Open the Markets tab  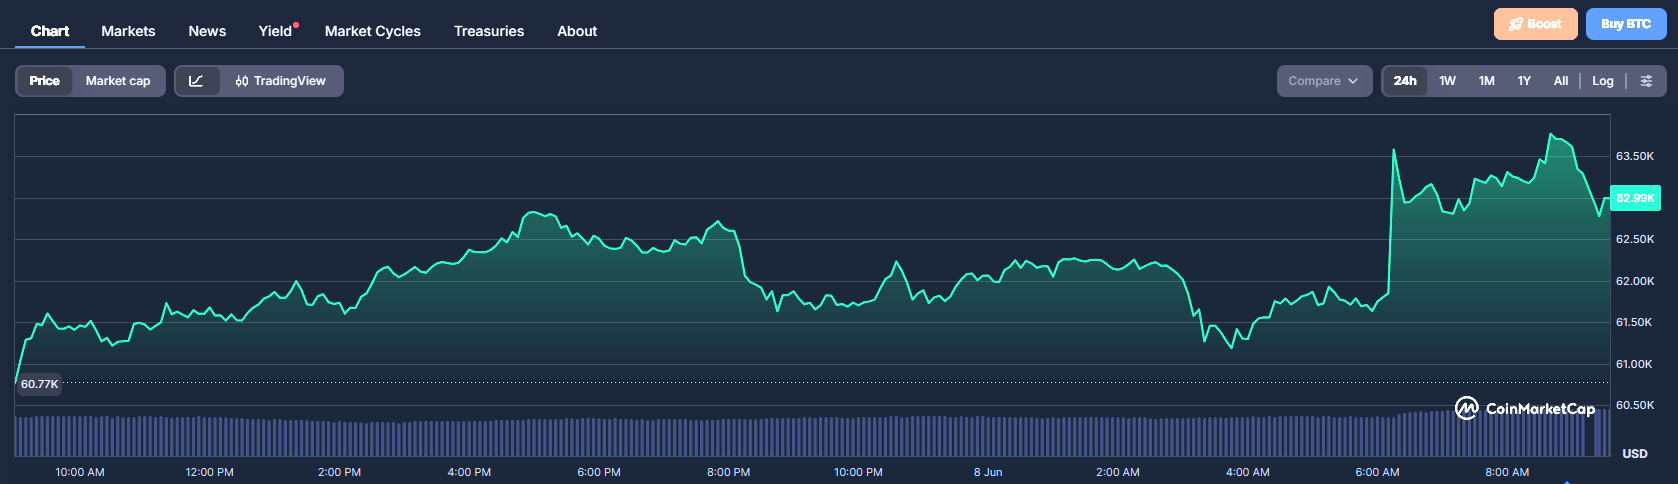tap(128, 31)
